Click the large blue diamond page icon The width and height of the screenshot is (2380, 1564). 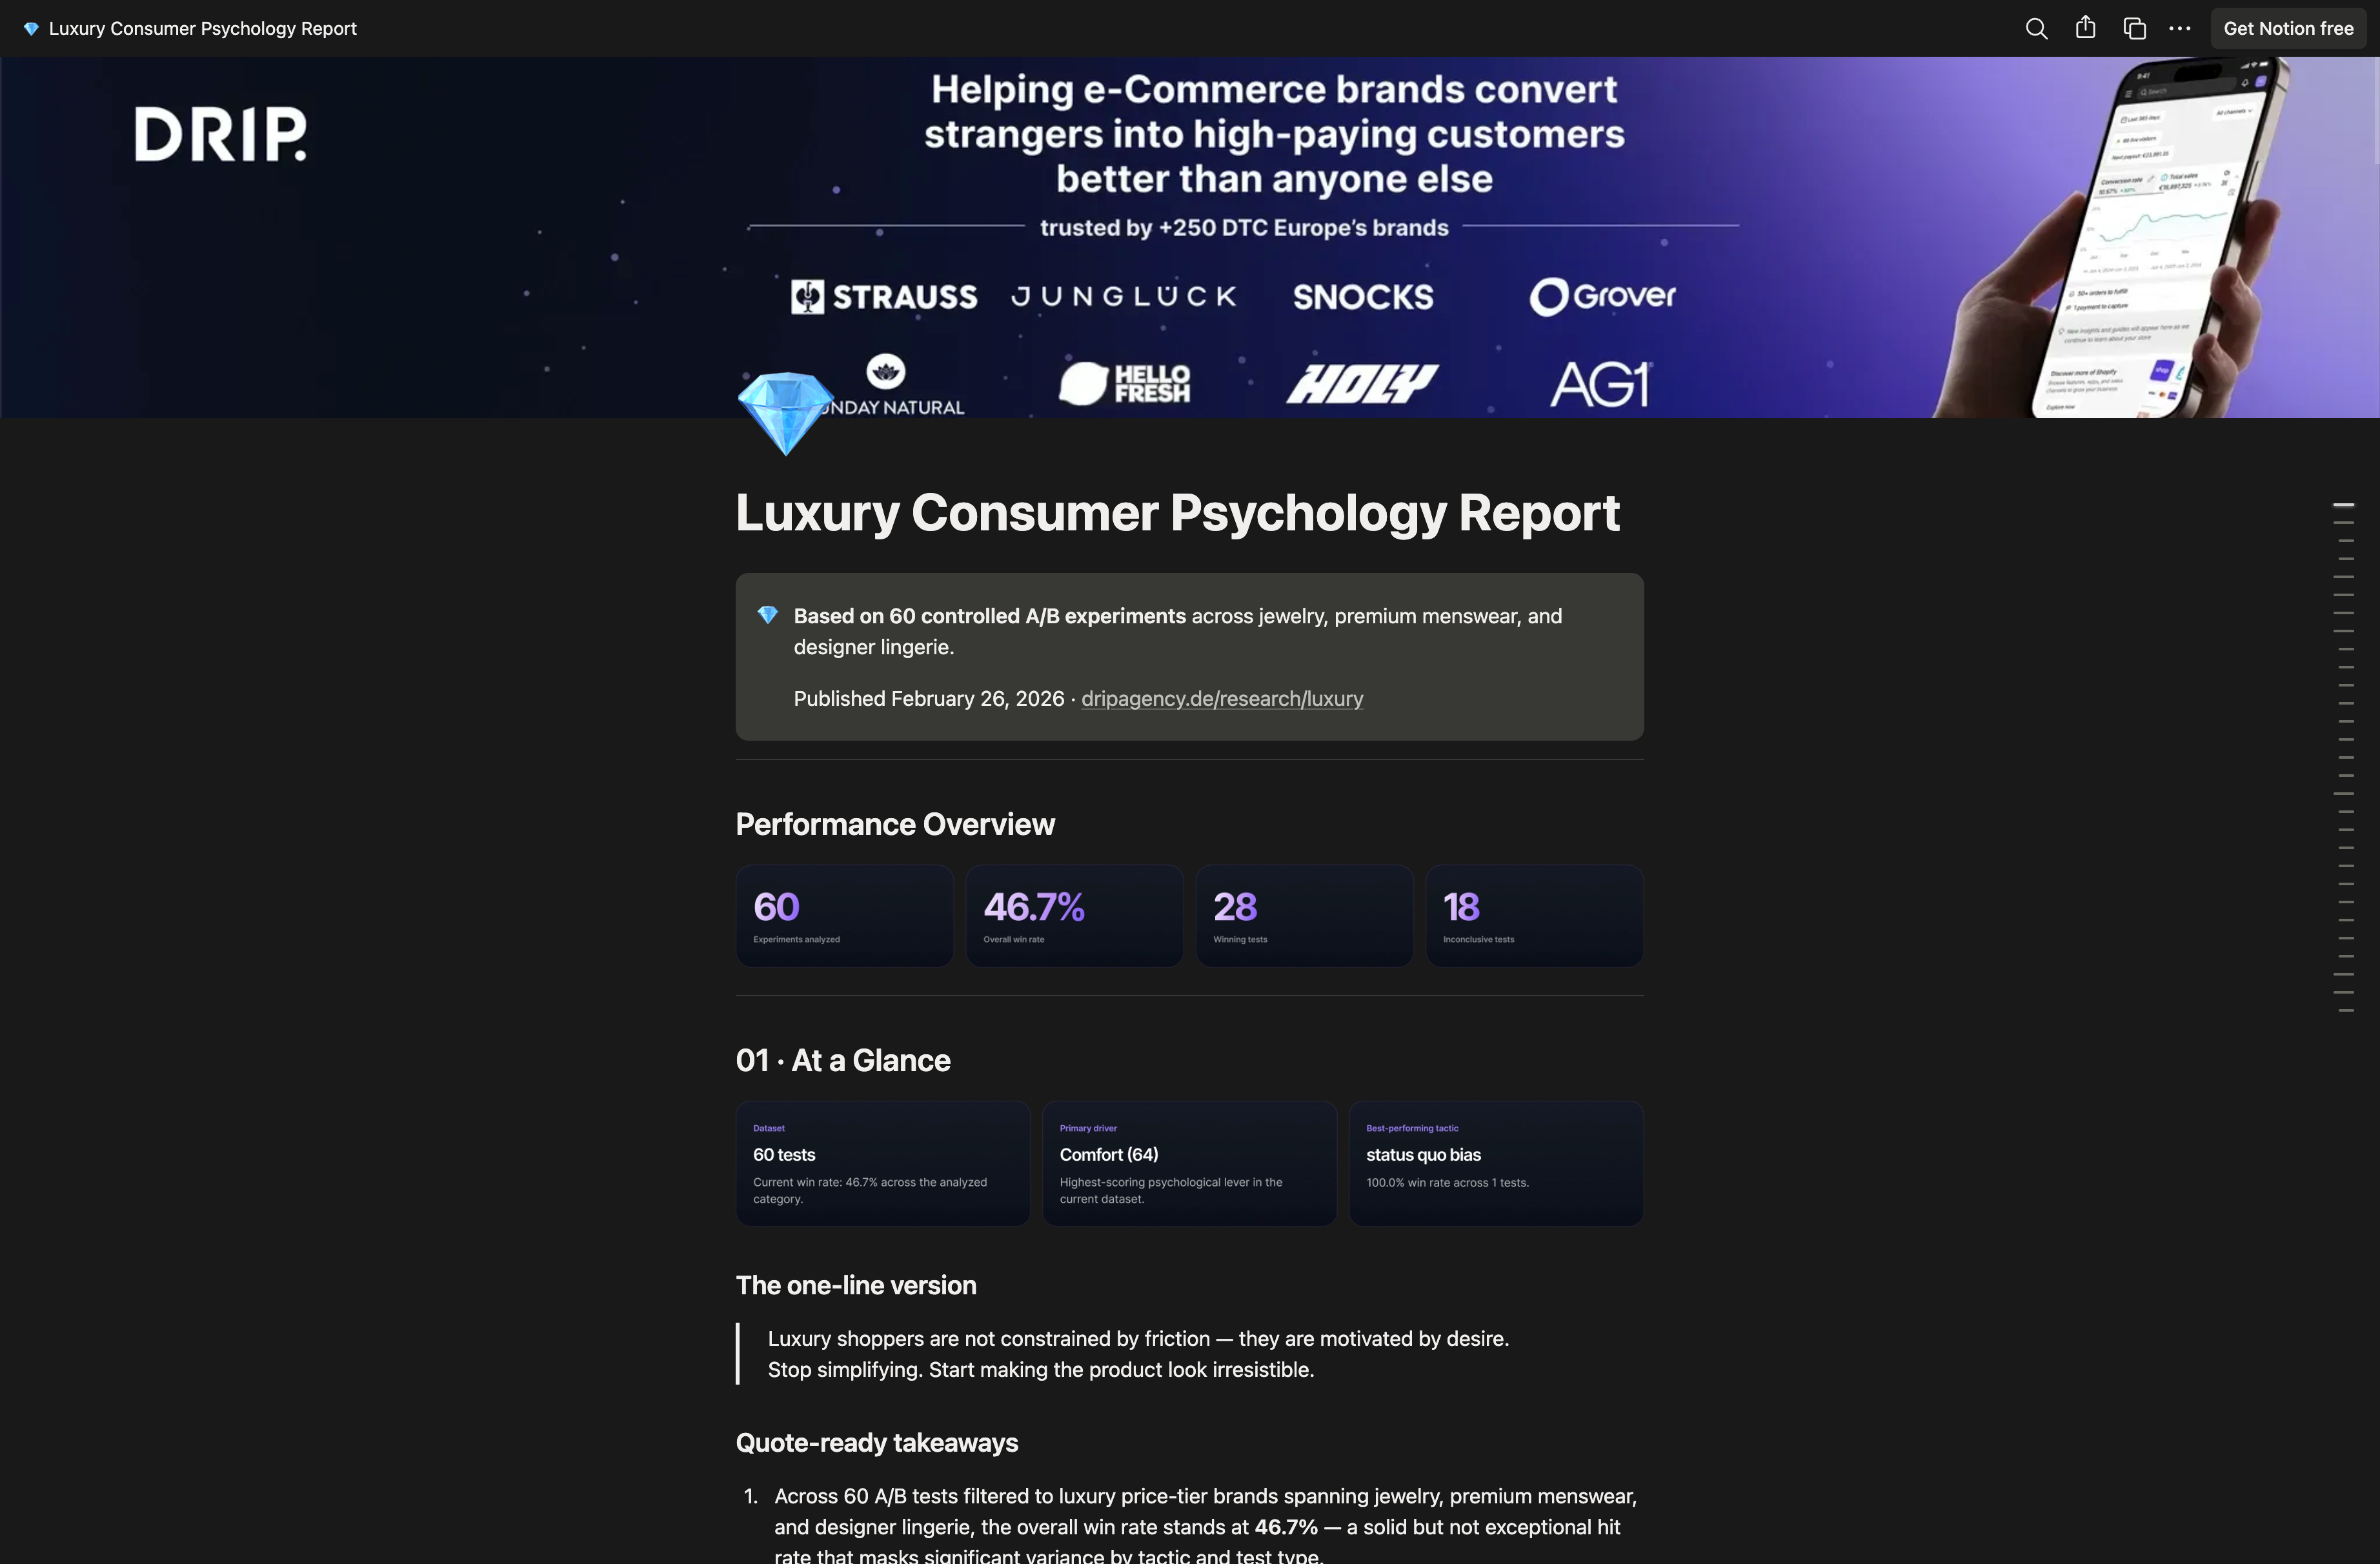point(786,414)
